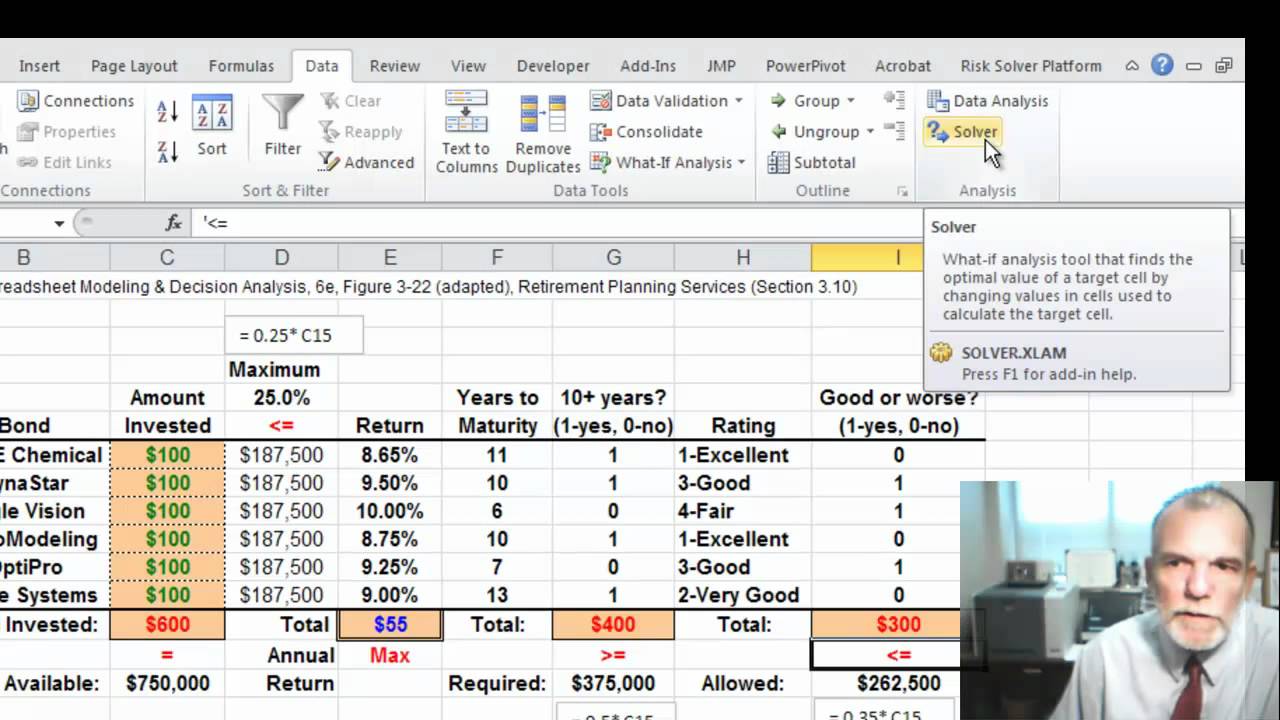This screenshot has height=720, width=1280.
Task: Open Connections manager
Action: [x=76, y=100]
